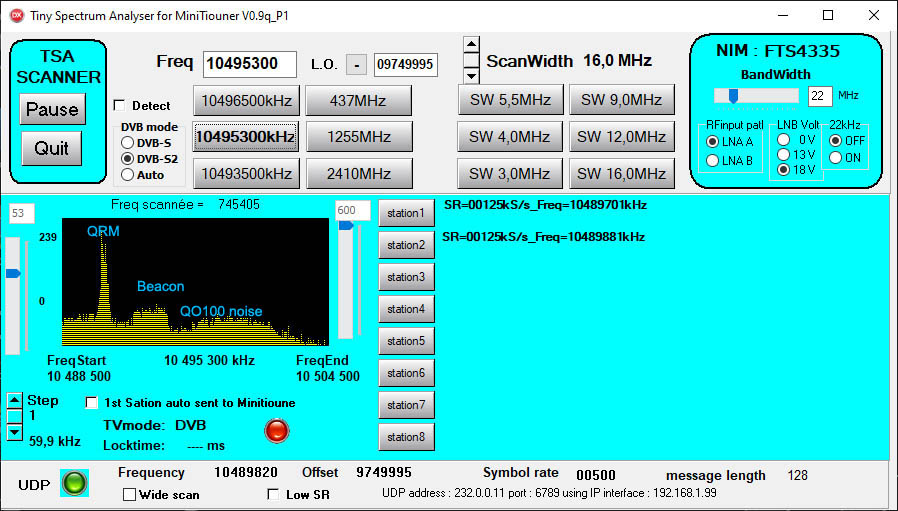Enable the Detect checkbox
The height and width of the screenshot is (511, 898).
click(120, 106)
